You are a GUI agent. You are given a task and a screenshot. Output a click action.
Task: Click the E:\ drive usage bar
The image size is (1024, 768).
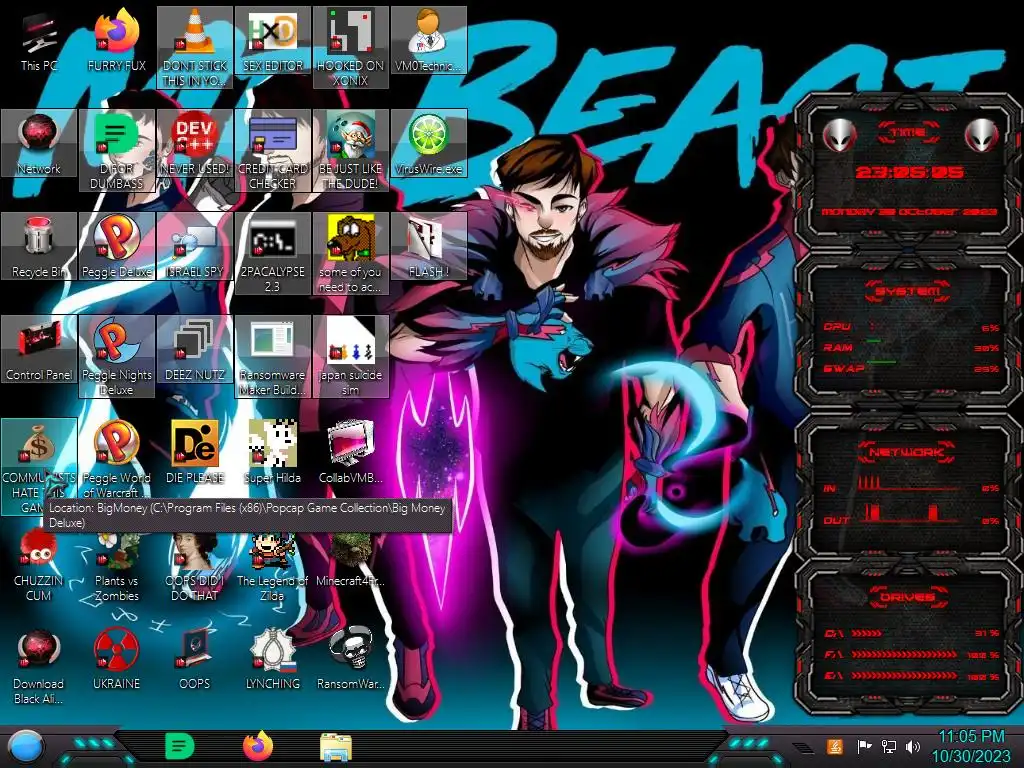point(904,676)
